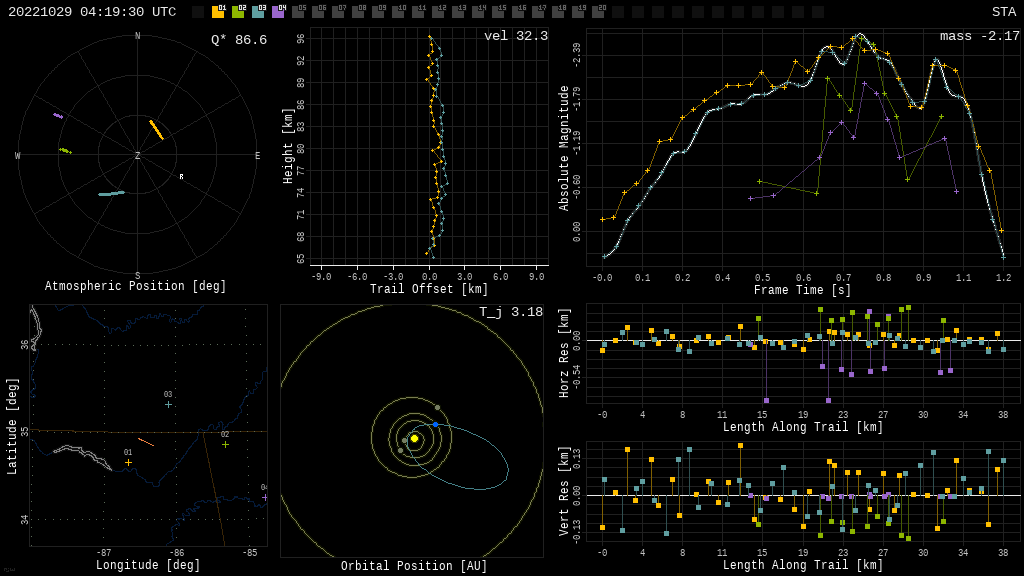Click the yellow station 01 swatch
The image size is (1024, 576).
(218, 12)
